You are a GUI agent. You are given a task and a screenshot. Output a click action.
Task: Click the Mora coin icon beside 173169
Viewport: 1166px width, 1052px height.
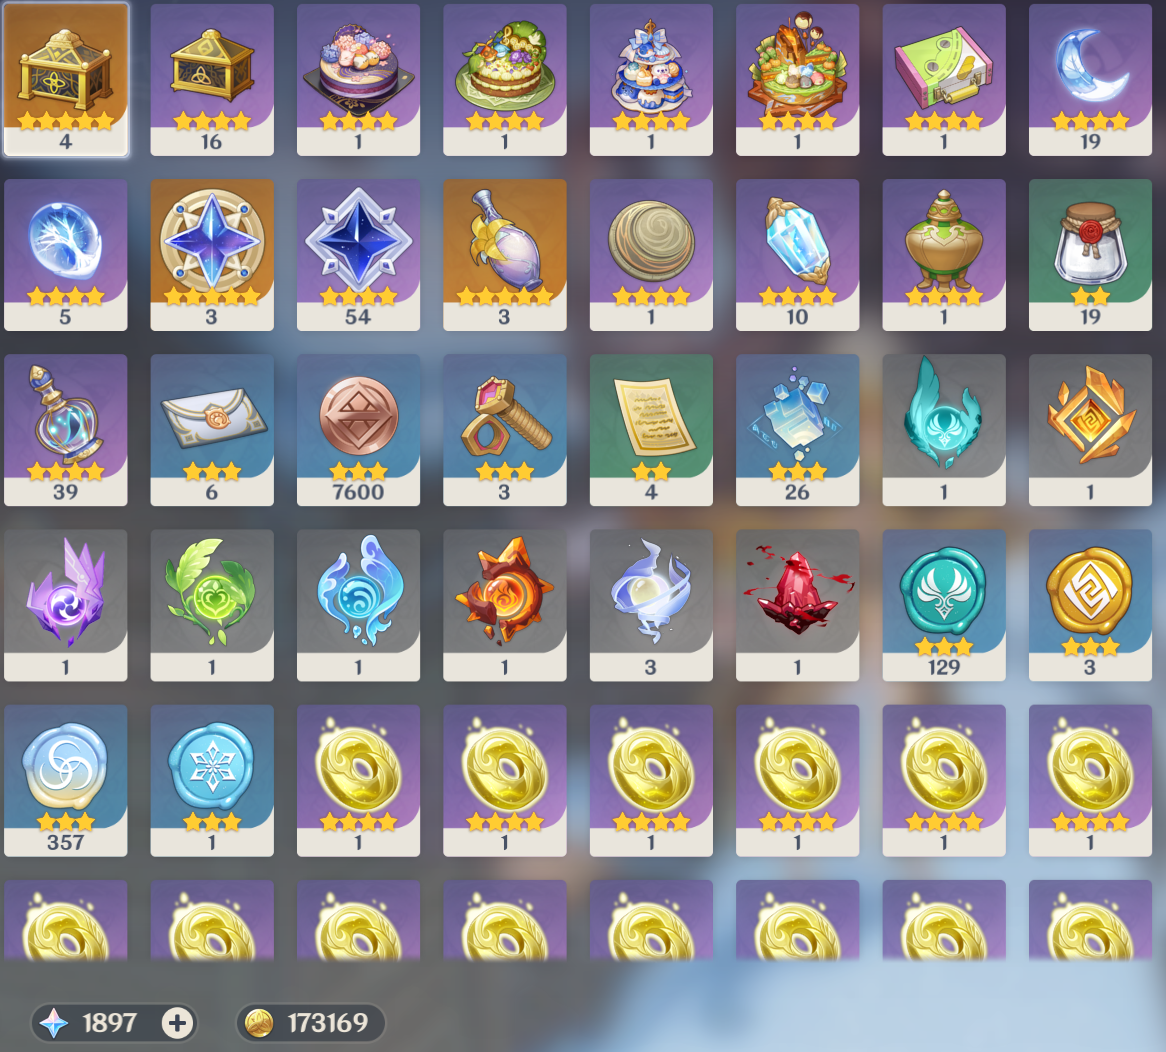click(260, 1024)
